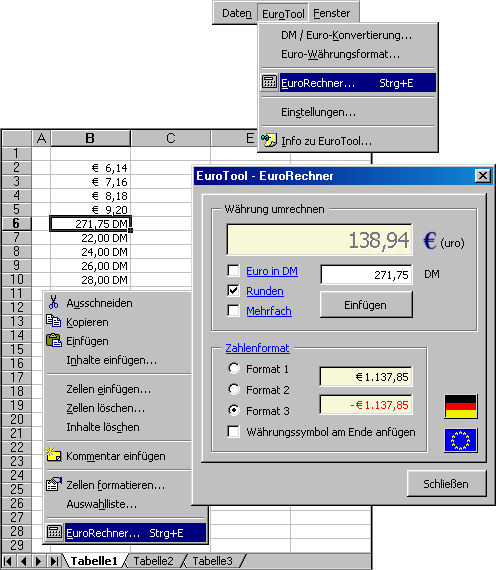This screenshot has height=570, width=496.
Task: Switch to the Tabelle1 sheet tab
Action: [x=94, y=561]
